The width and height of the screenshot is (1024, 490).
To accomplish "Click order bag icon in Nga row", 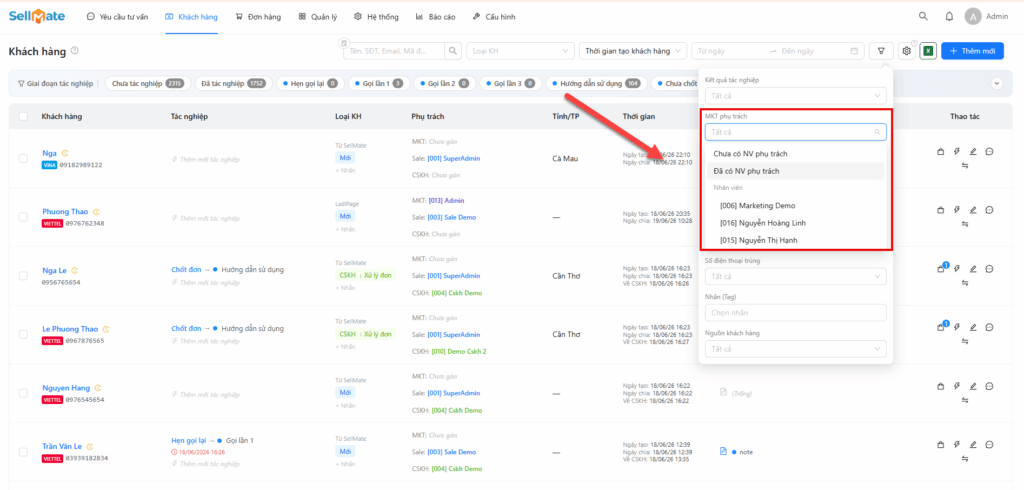I will click(940, 152).
